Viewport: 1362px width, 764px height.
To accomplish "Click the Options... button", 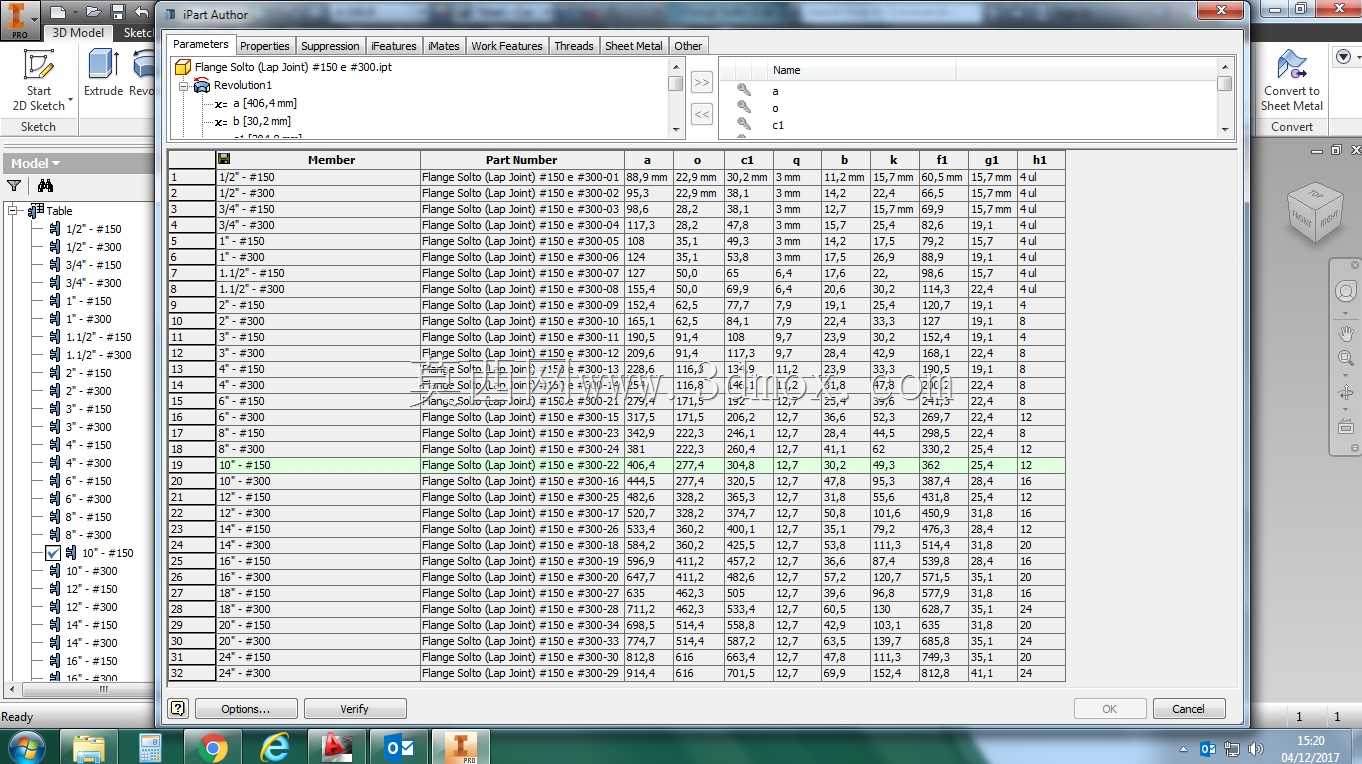I will point(246,709).
